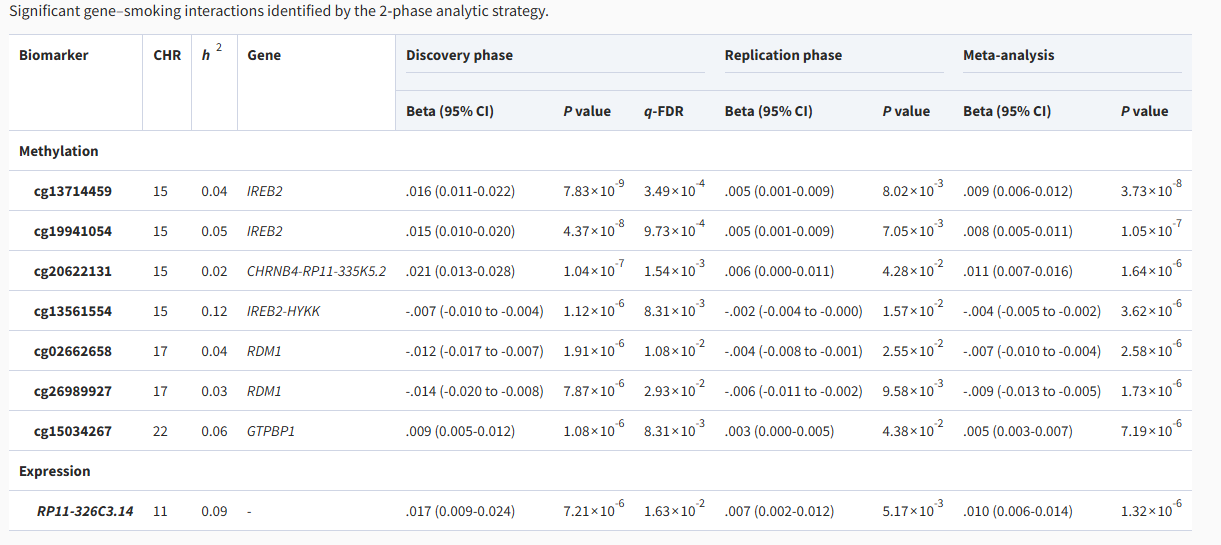Select the GTPBP1 gene cell
The image size is (1221, 545).
point(271,431)
